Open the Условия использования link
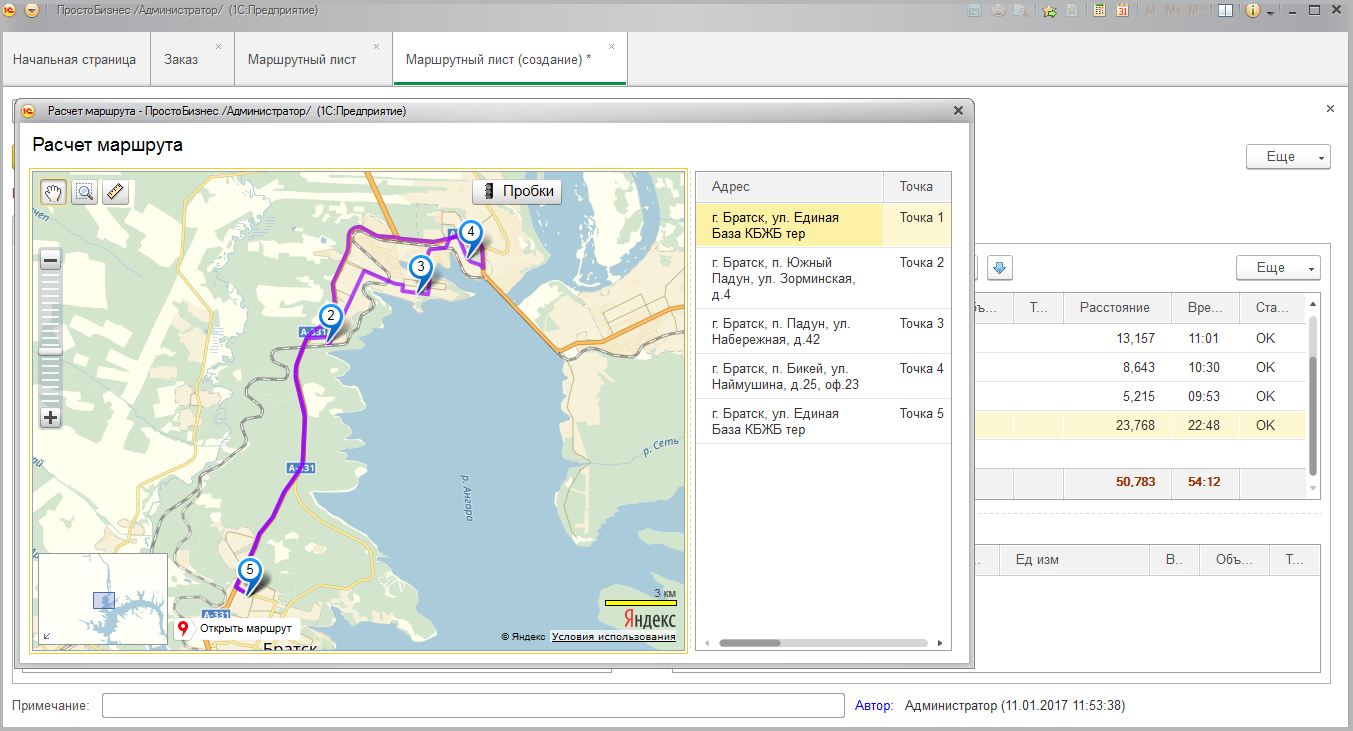 613,636
